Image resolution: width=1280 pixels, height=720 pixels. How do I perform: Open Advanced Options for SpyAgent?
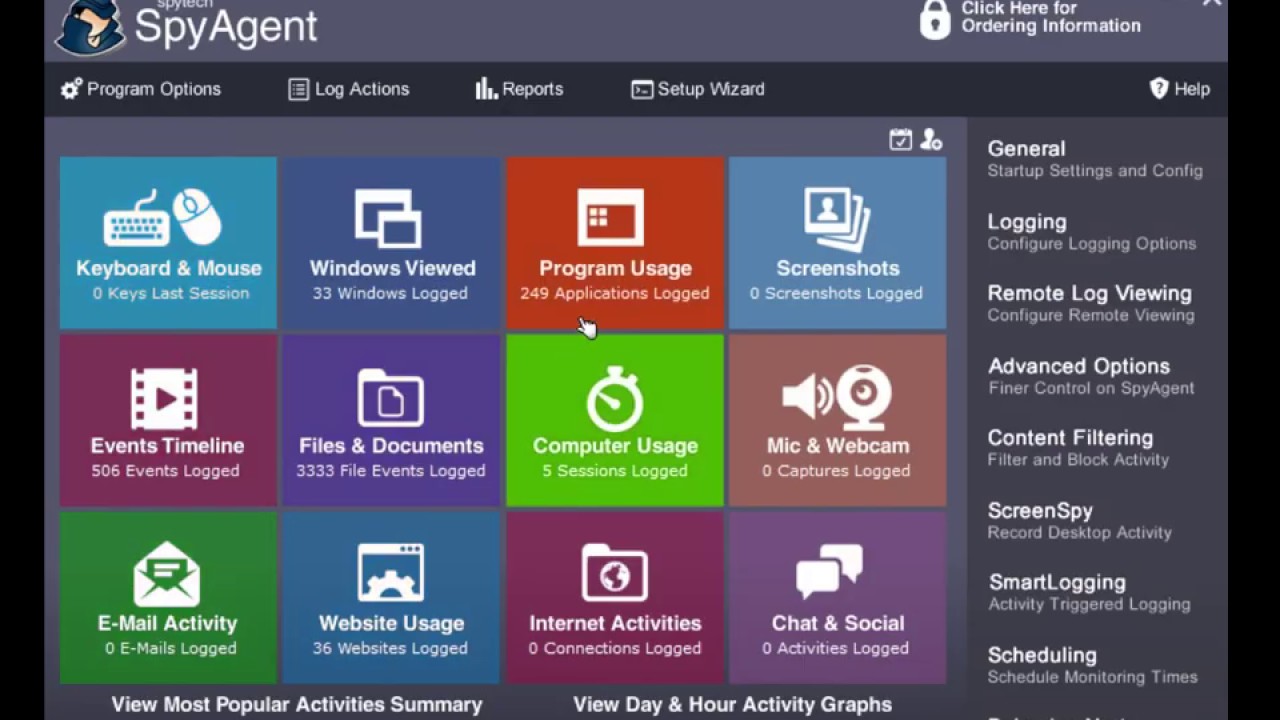pos(1091,376)
